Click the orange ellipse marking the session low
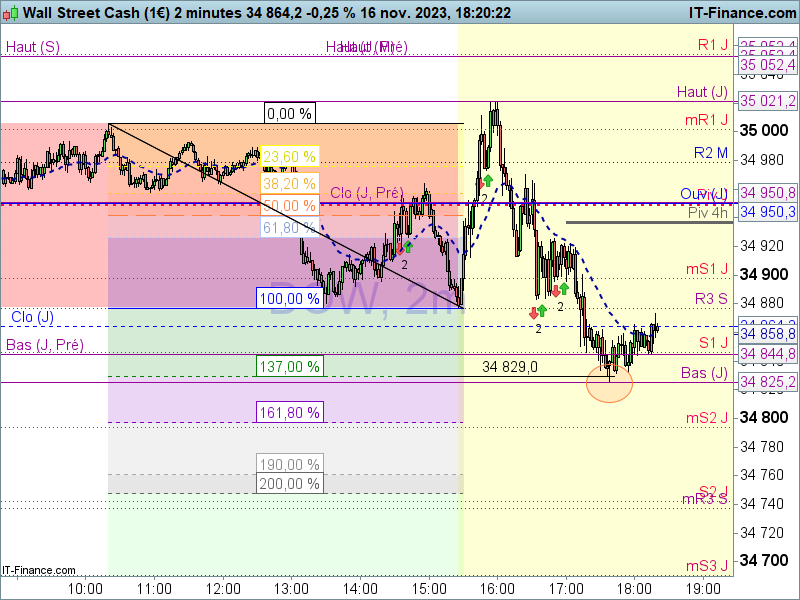This screenshot has height=600, width=800. (609, 383)
